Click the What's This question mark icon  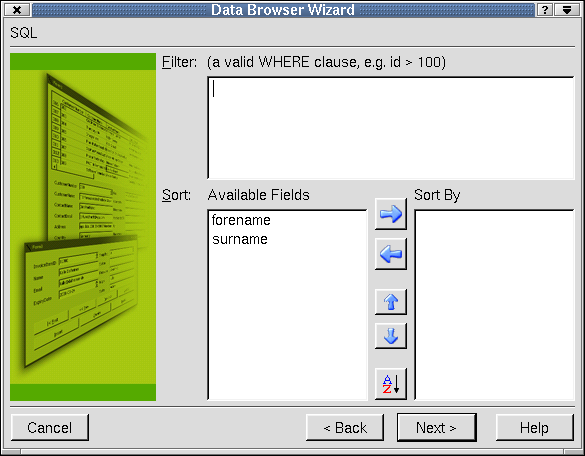pos(545,10)
